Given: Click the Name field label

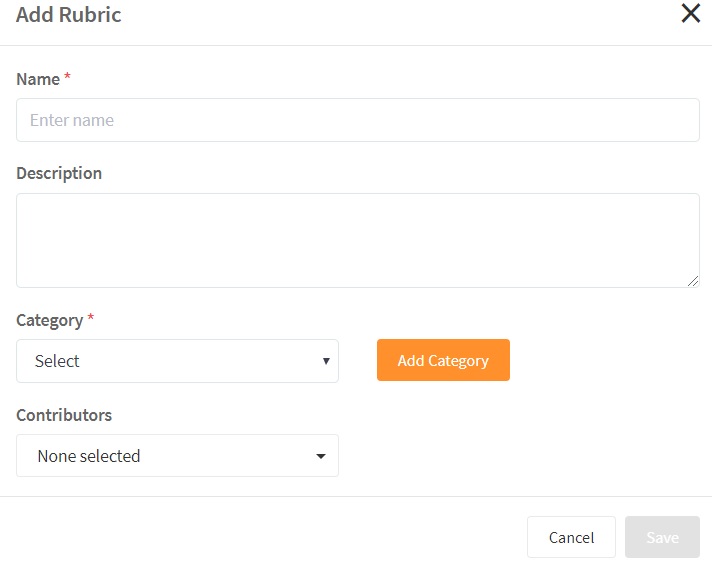Looking at the screenshot, I should [x=38, y=79].
